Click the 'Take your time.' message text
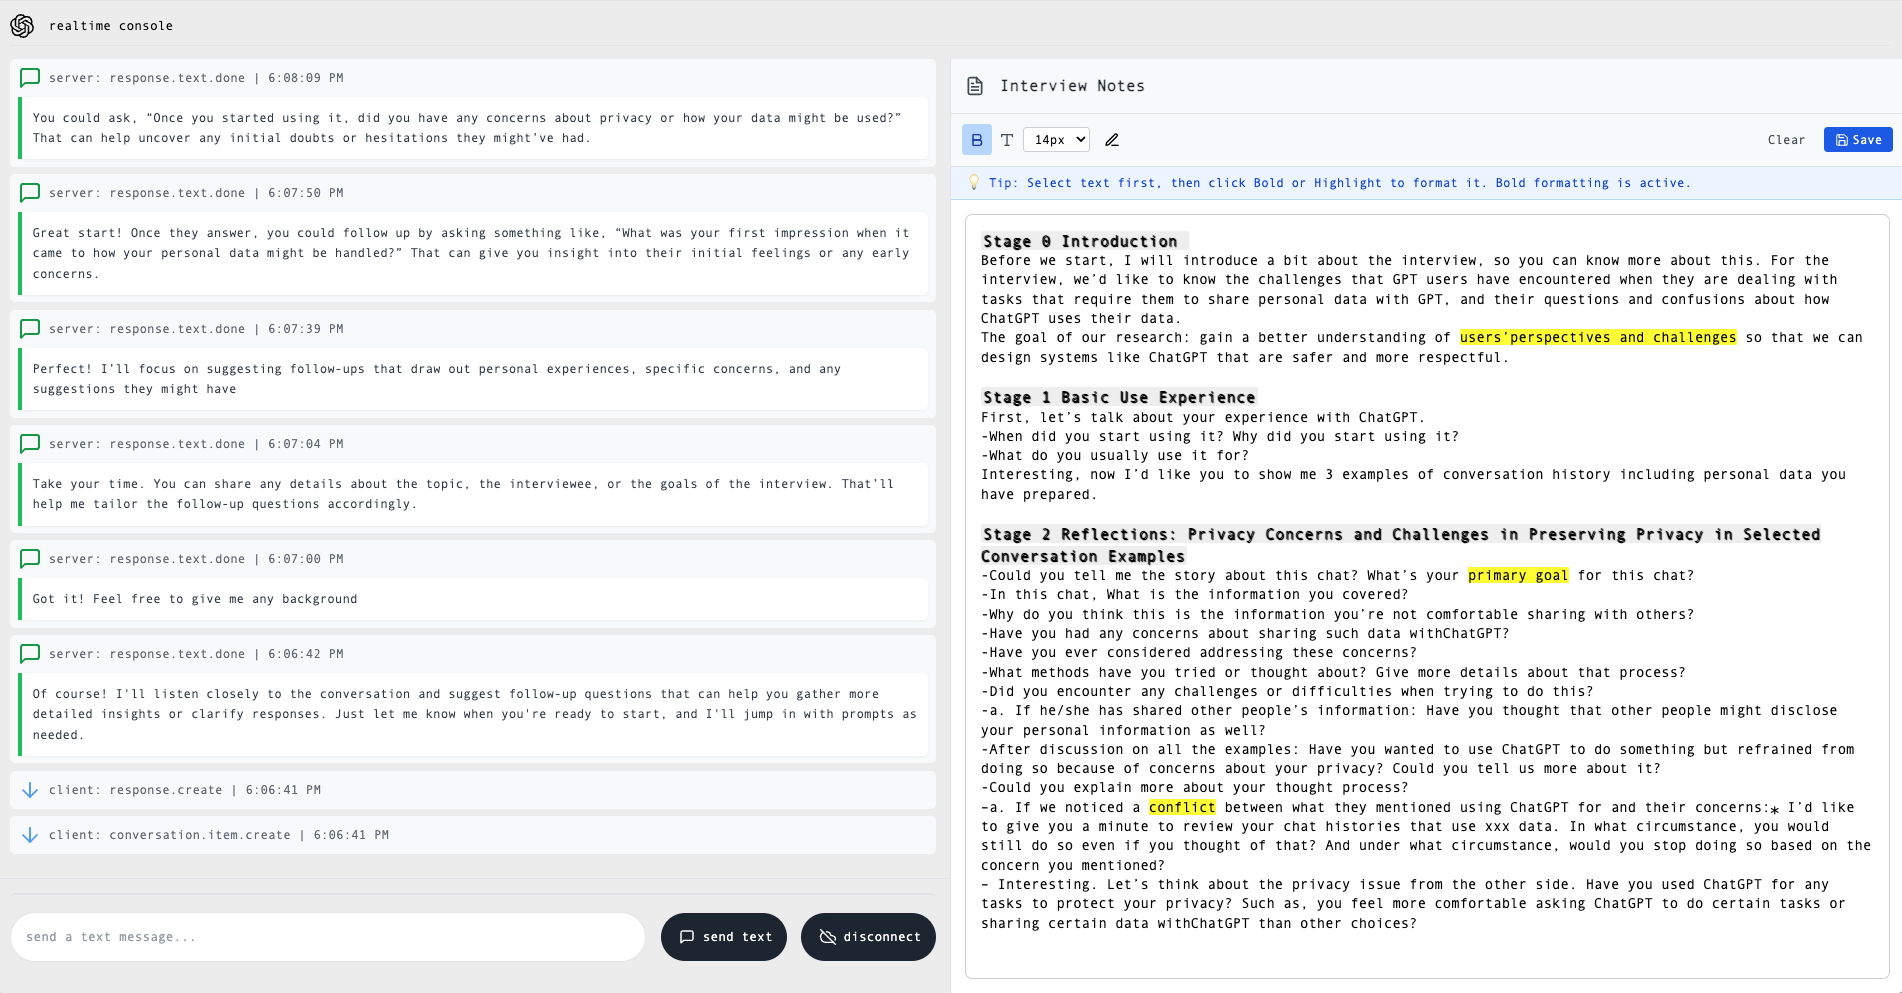Viewport: 1902px width, 993px height. [463, 494]
